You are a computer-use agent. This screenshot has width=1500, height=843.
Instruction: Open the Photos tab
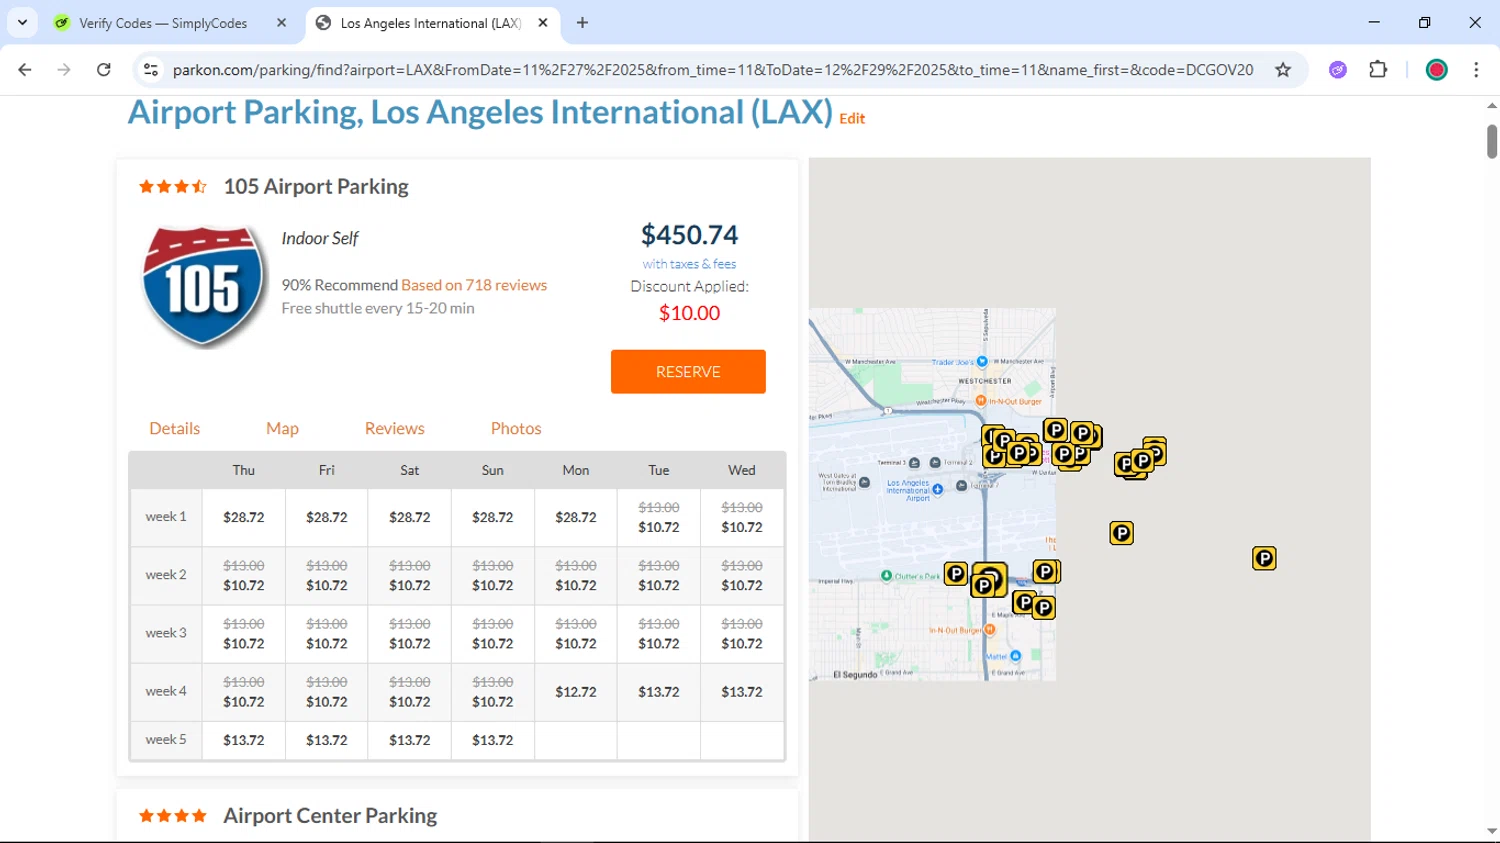pos(516,428)
